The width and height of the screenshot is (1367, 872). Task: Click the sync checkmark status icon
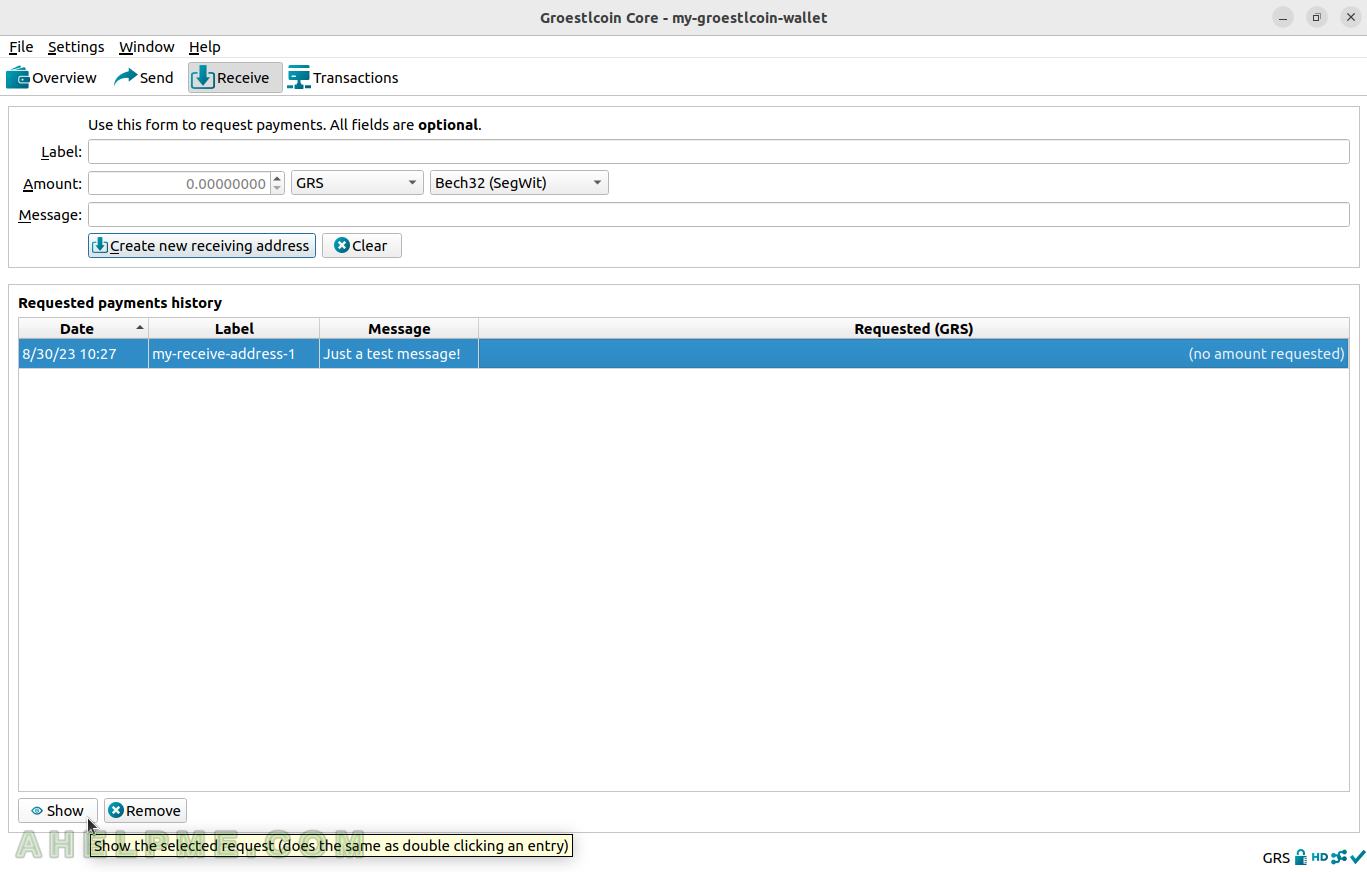pyautogui.click(x=1357, y=857)
